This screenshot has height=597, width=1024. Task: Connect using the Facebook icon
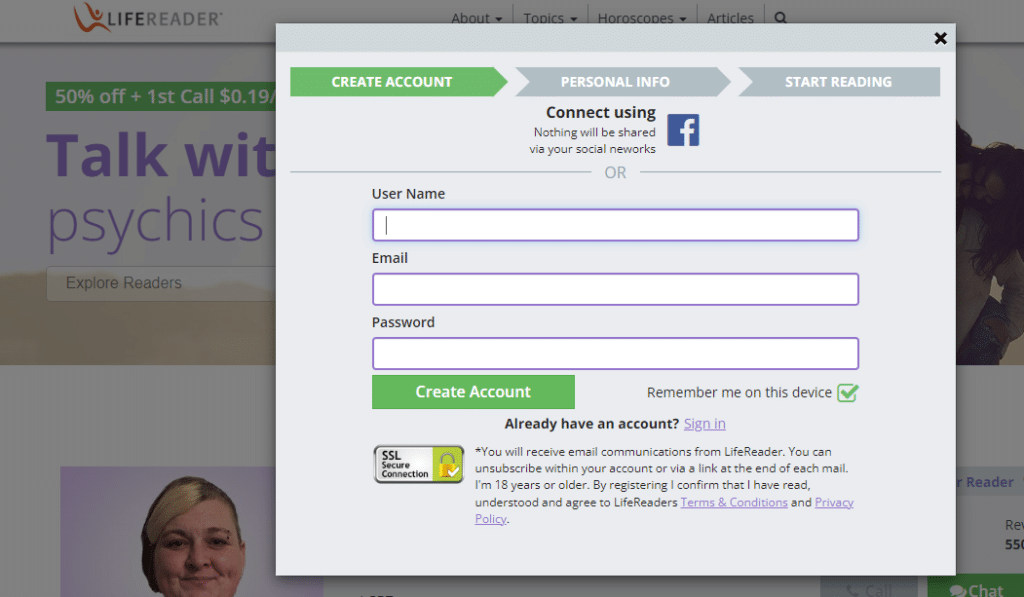coord(683,130)
